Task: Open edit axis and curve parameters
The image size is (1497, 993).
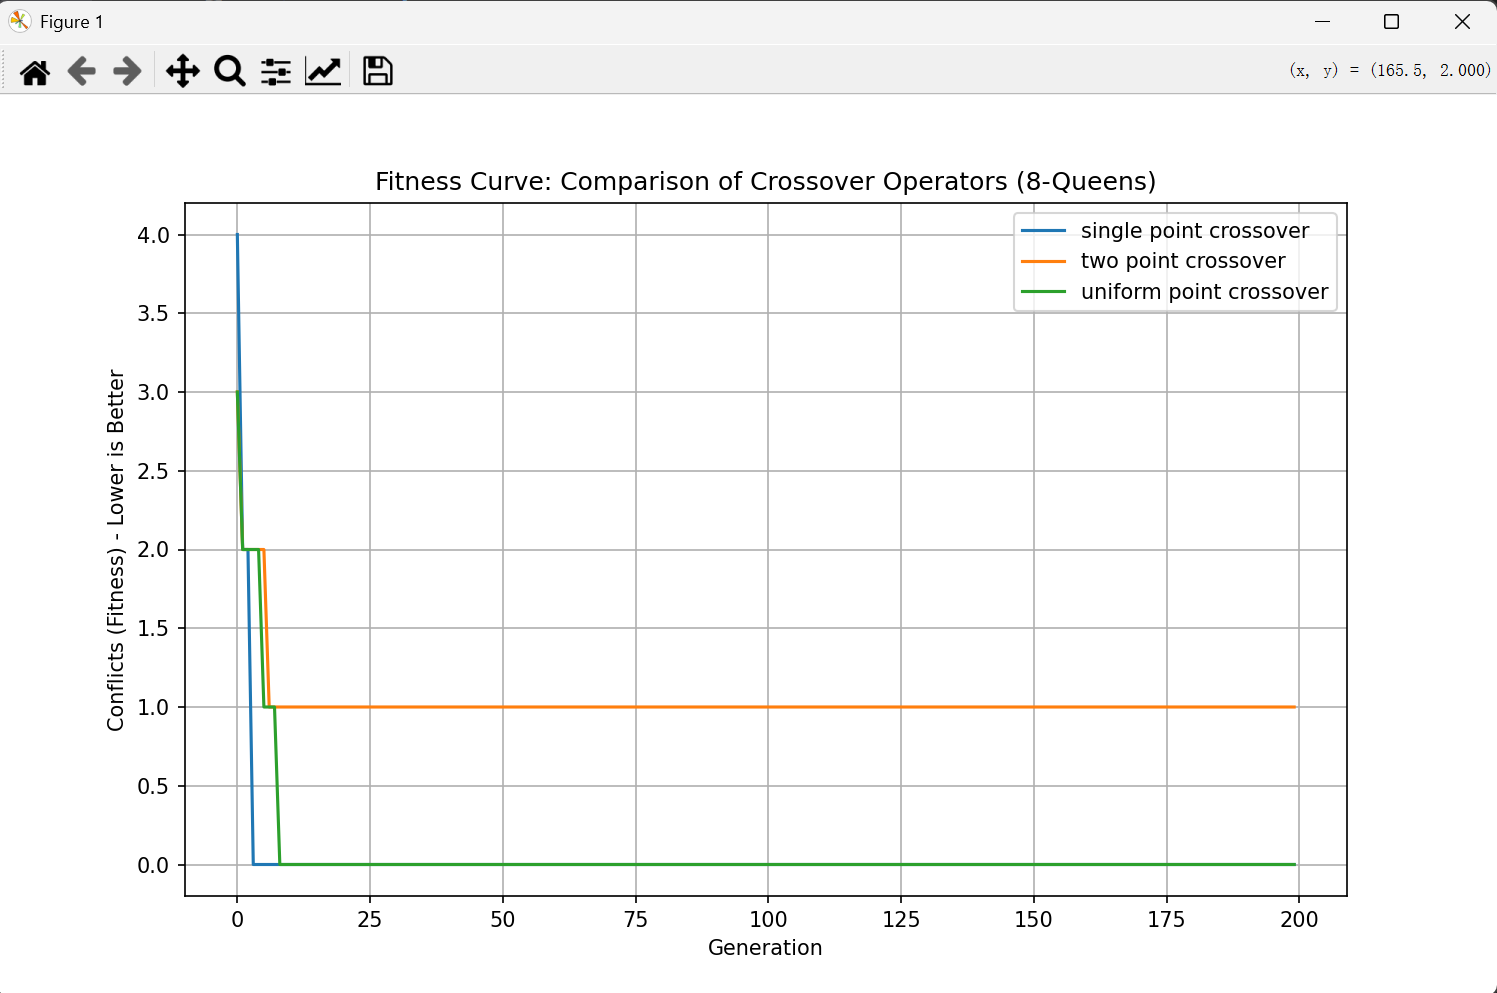Action: (x=323, y=72)
